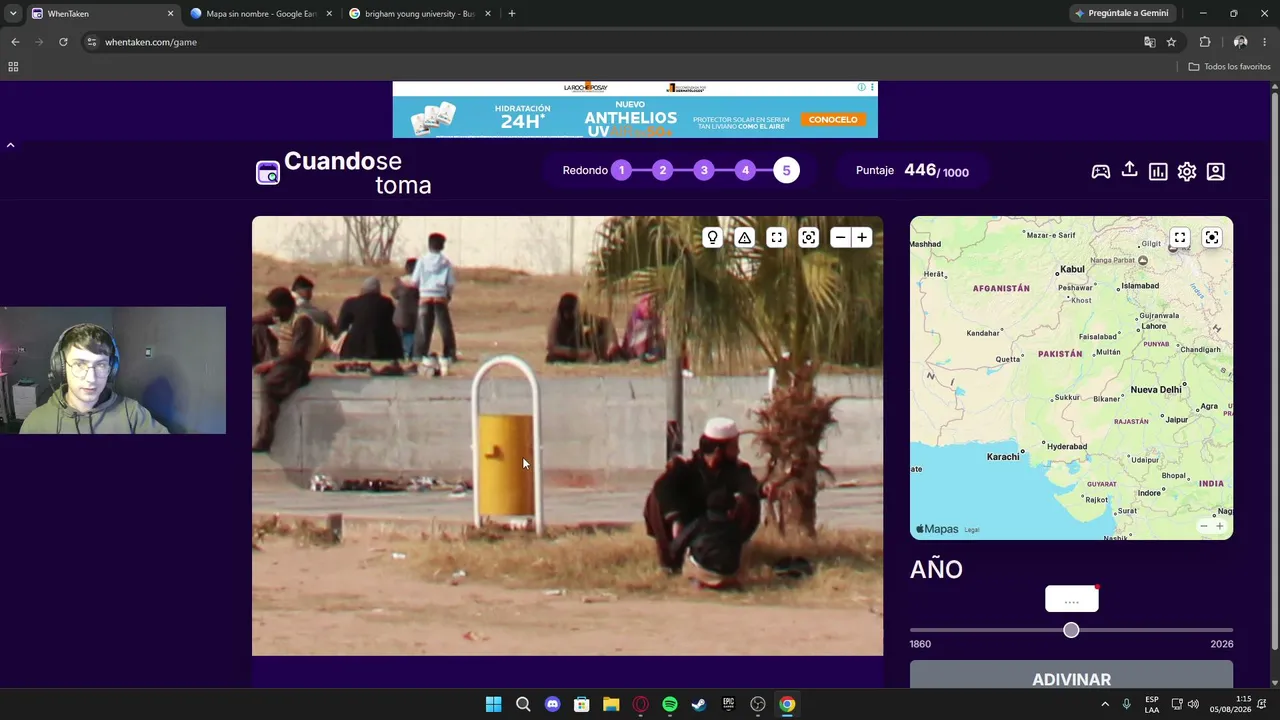The width and height of the screenshot is (1280, 720).
Task: Zoom in on the photo
Action: tap(862, 237)
